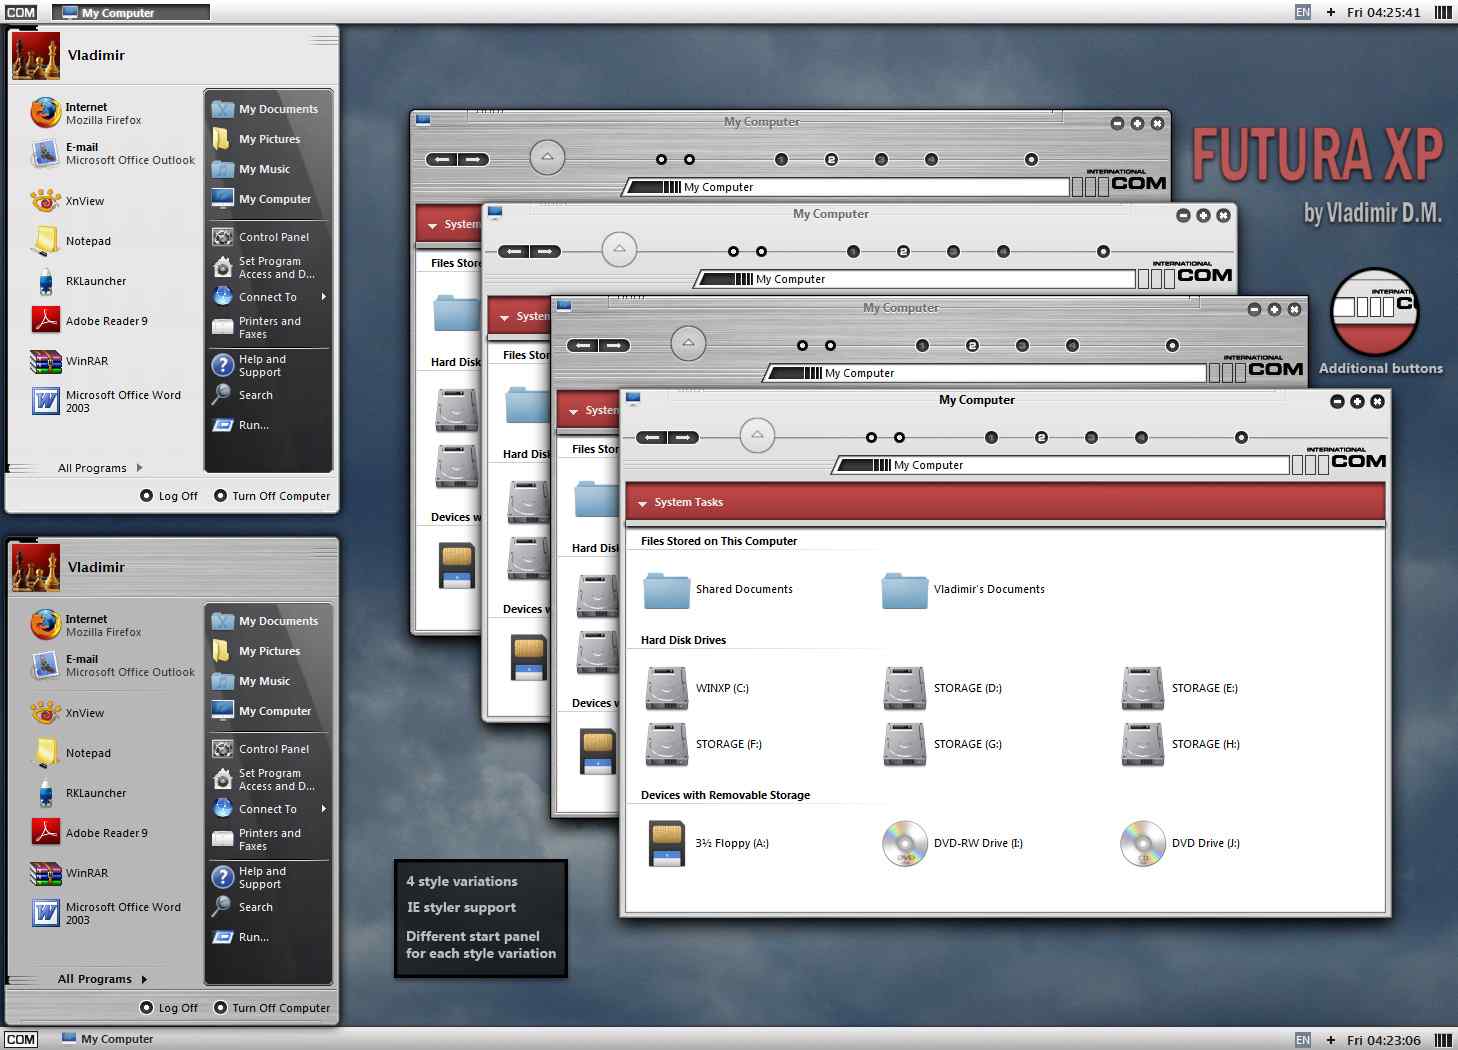Select the DVD-RW Drive (I:)
1458x1050 pixels.
(x=953, y=843)
